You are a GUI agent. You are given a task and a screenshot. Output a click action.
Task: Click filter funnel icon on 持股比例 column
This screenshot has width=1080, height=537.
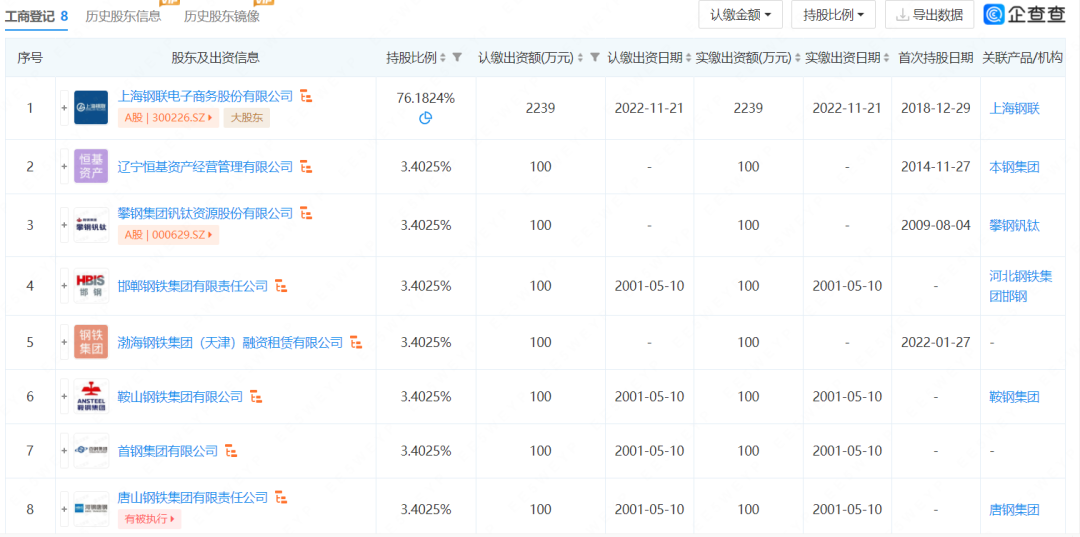tap(457, 58)
